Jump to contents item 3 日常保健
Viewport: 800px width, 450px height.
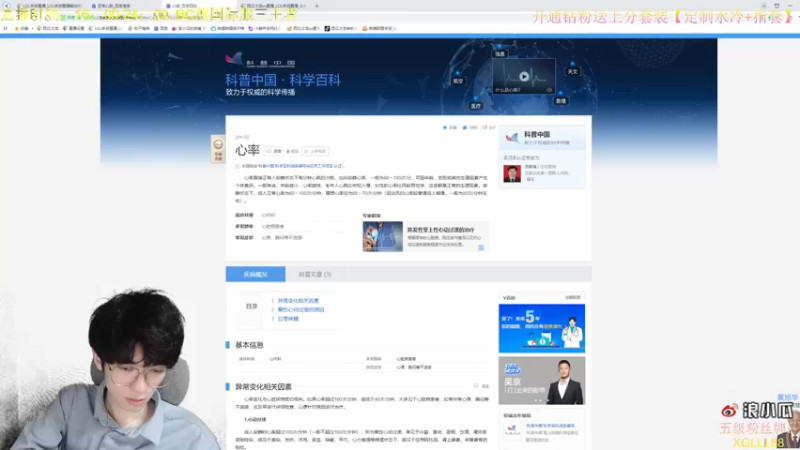point(288,319)
